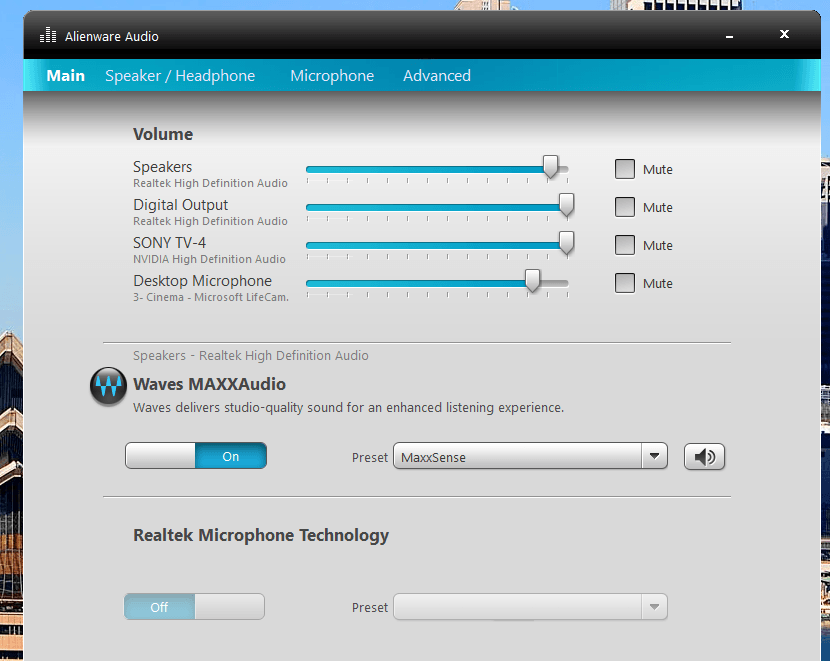Turn on Realtek Microphone Technology toggle
Image resolution: width=830 pixels, height=661 pixels.
(229, 607)
